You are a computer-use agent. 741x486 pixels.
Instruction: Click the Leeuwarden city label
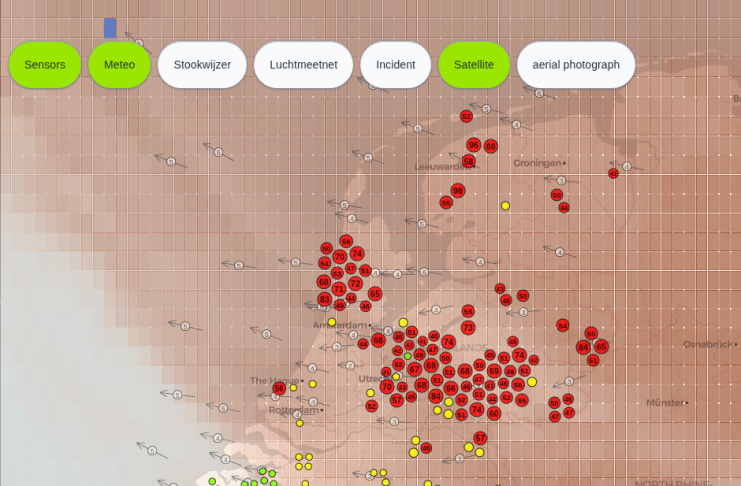pyautogui.click(x=442, y=167)
